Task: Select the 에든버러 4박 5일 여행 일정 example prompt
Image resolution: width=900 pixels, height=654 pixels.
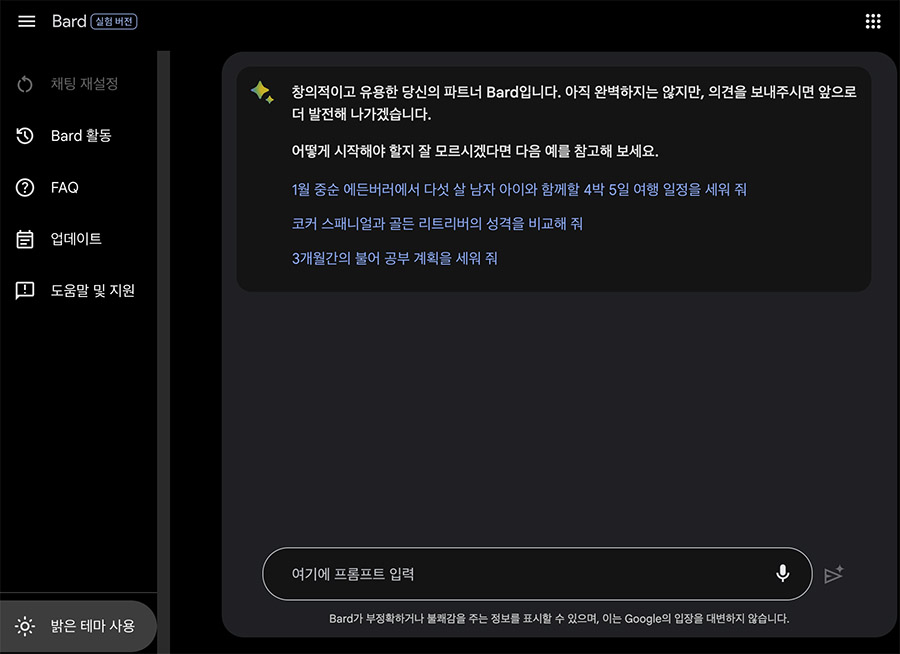Action: coord(519,189)
